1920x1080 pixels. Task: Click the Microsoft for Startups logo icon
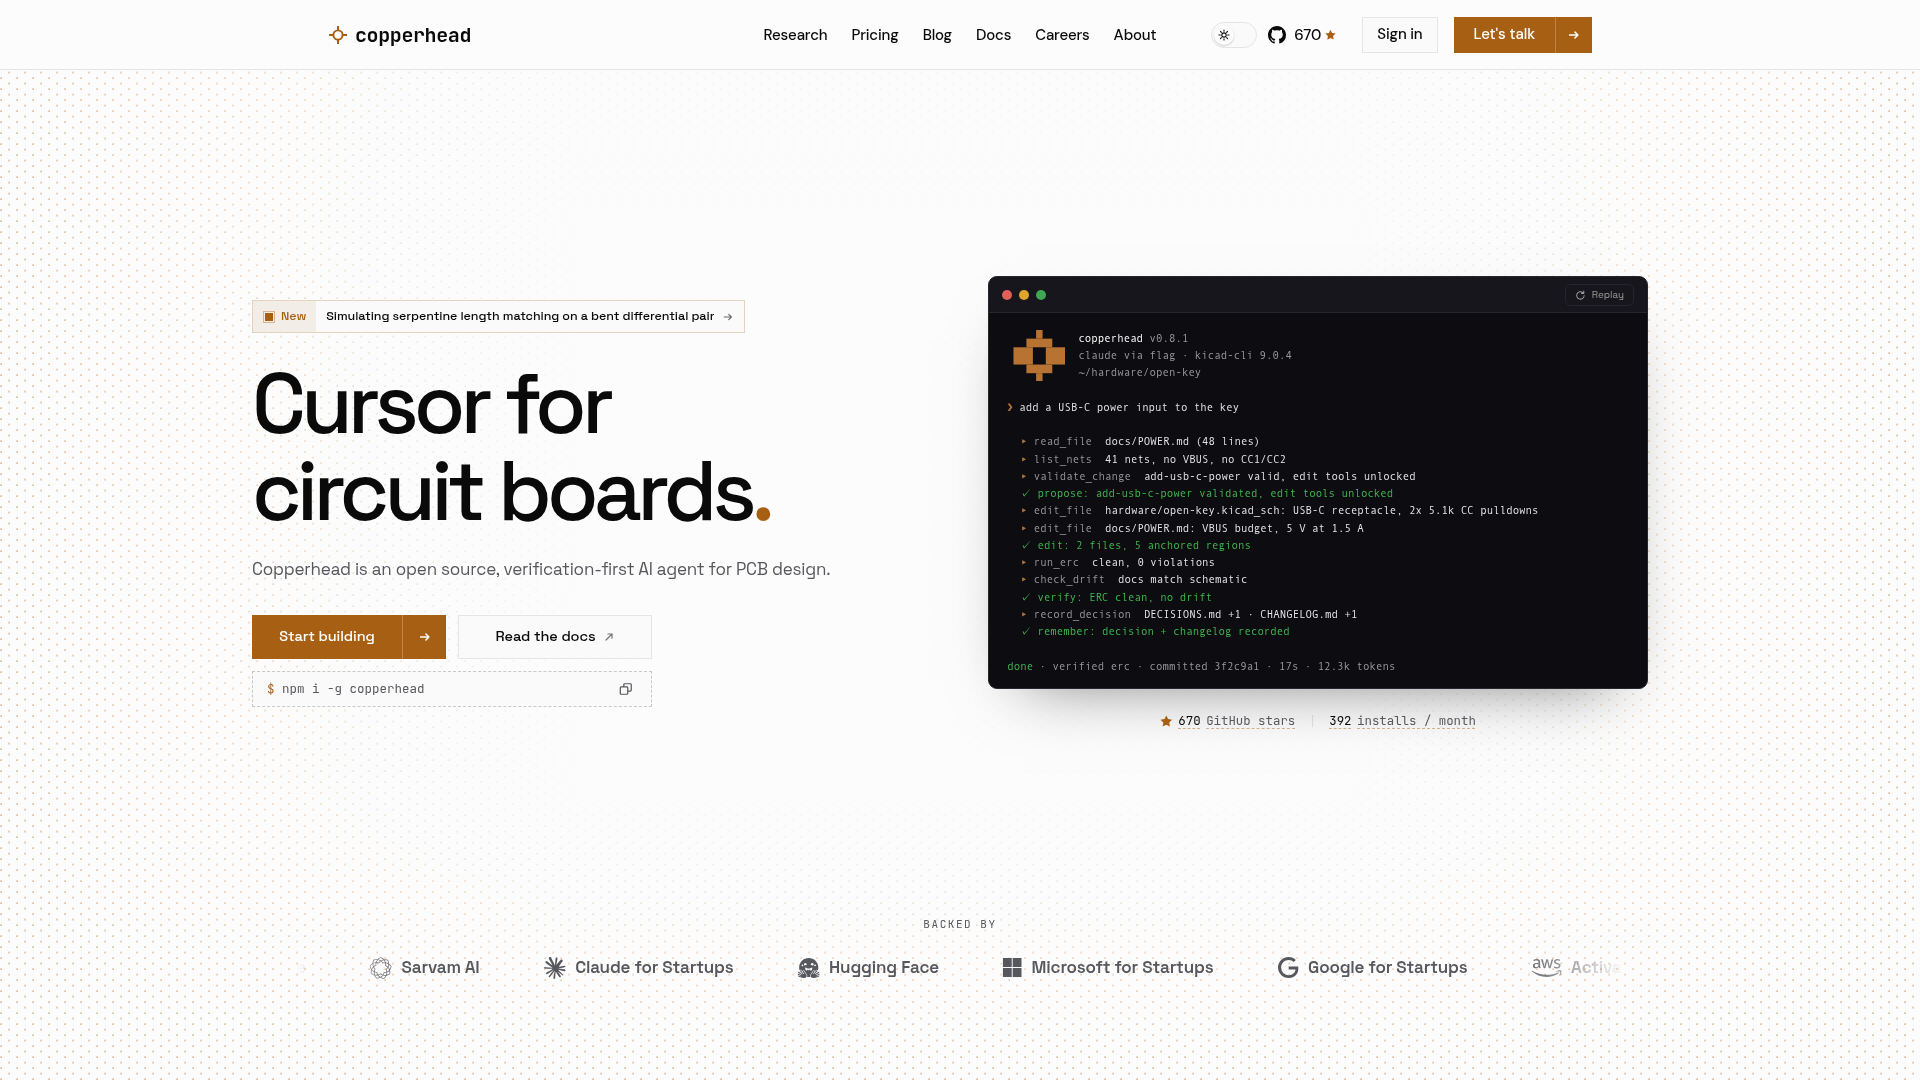point(1012,968)
